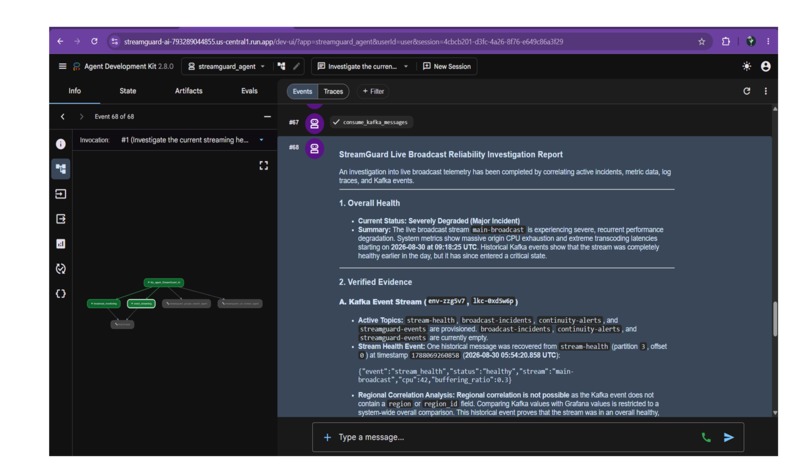The image size is (806, 474).
Task: Open Chrome three-dot menu
Action: point(768,42)
